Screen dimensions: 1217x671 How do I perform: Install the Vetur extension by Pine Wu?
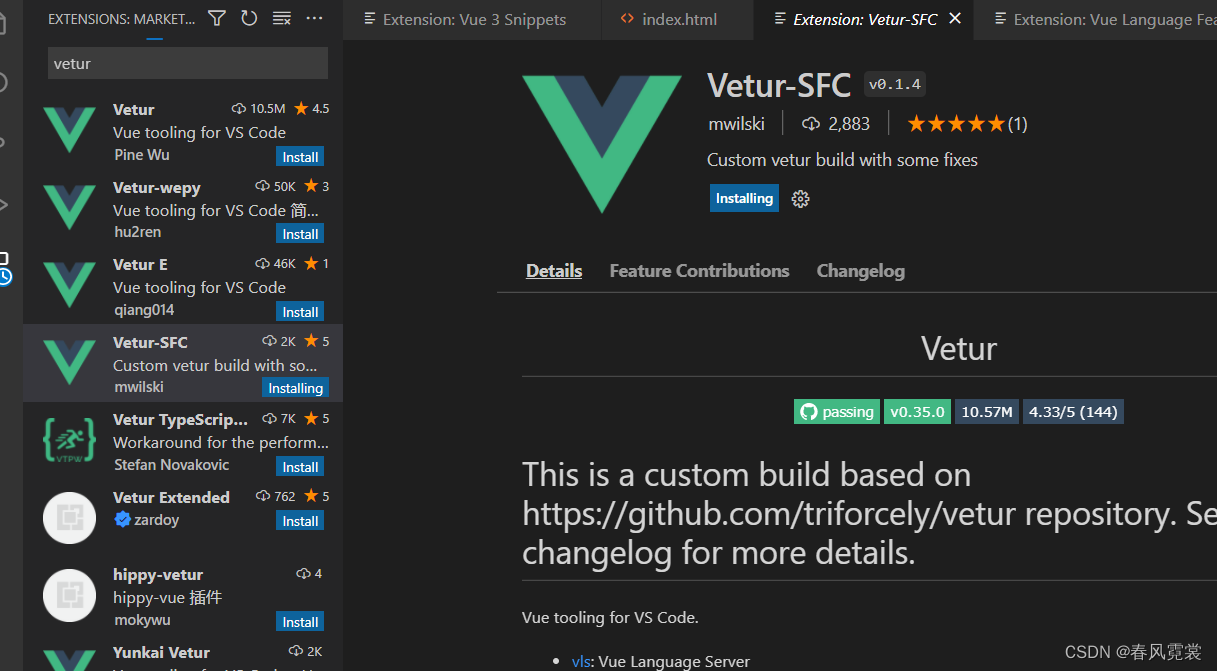300,157
